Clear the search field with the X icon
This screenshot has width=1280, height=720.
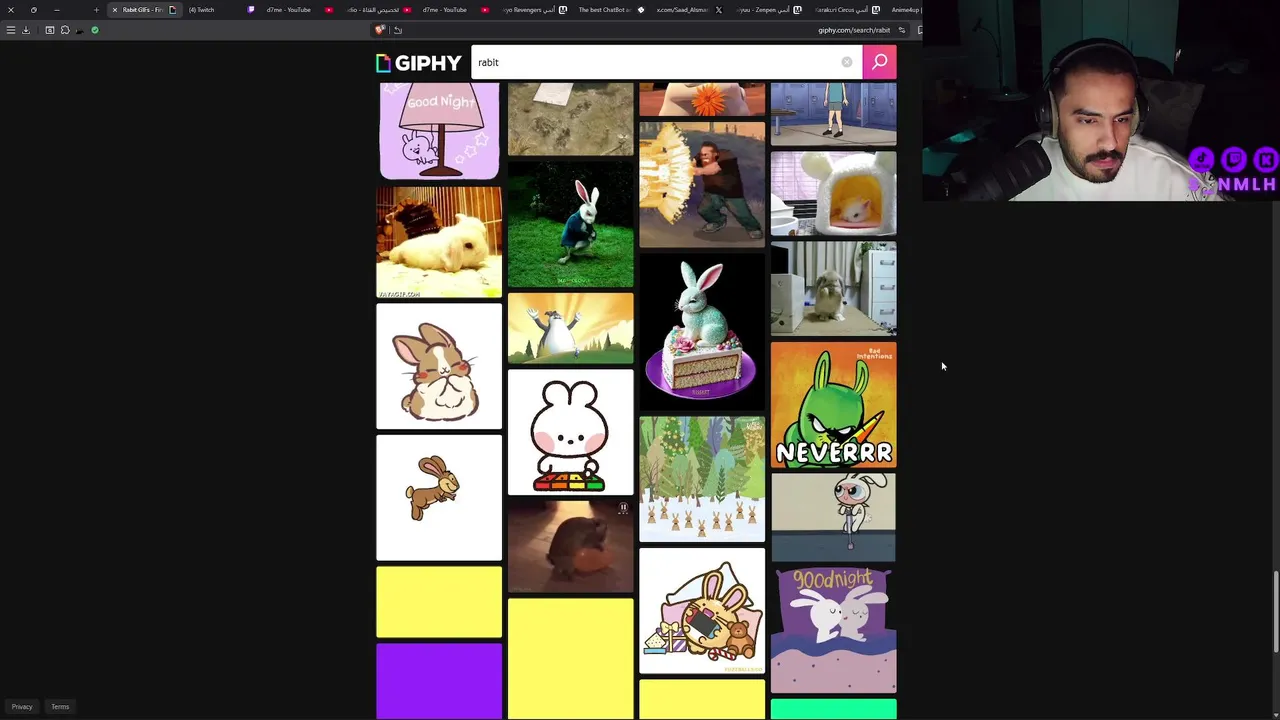click(847, 62)
